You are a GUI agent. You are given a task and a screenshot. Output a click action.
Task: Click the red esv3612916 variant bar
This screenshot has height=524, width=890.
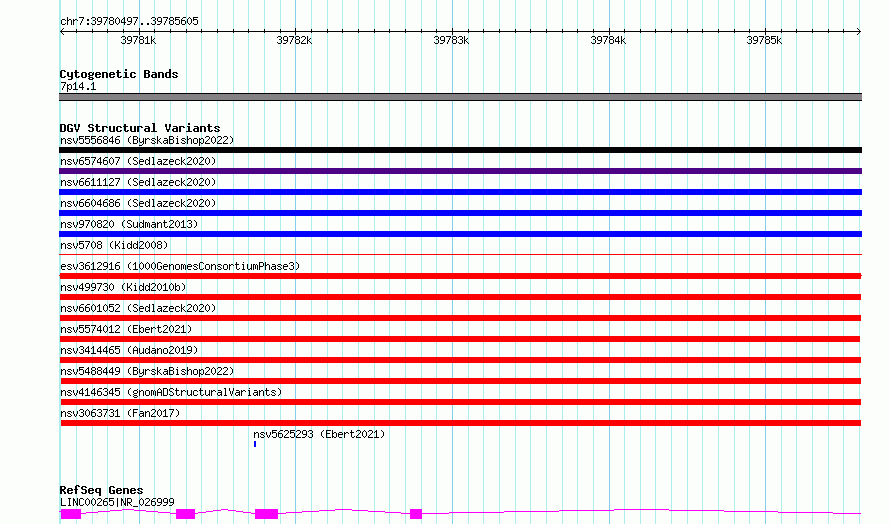(x=460, y=276)
